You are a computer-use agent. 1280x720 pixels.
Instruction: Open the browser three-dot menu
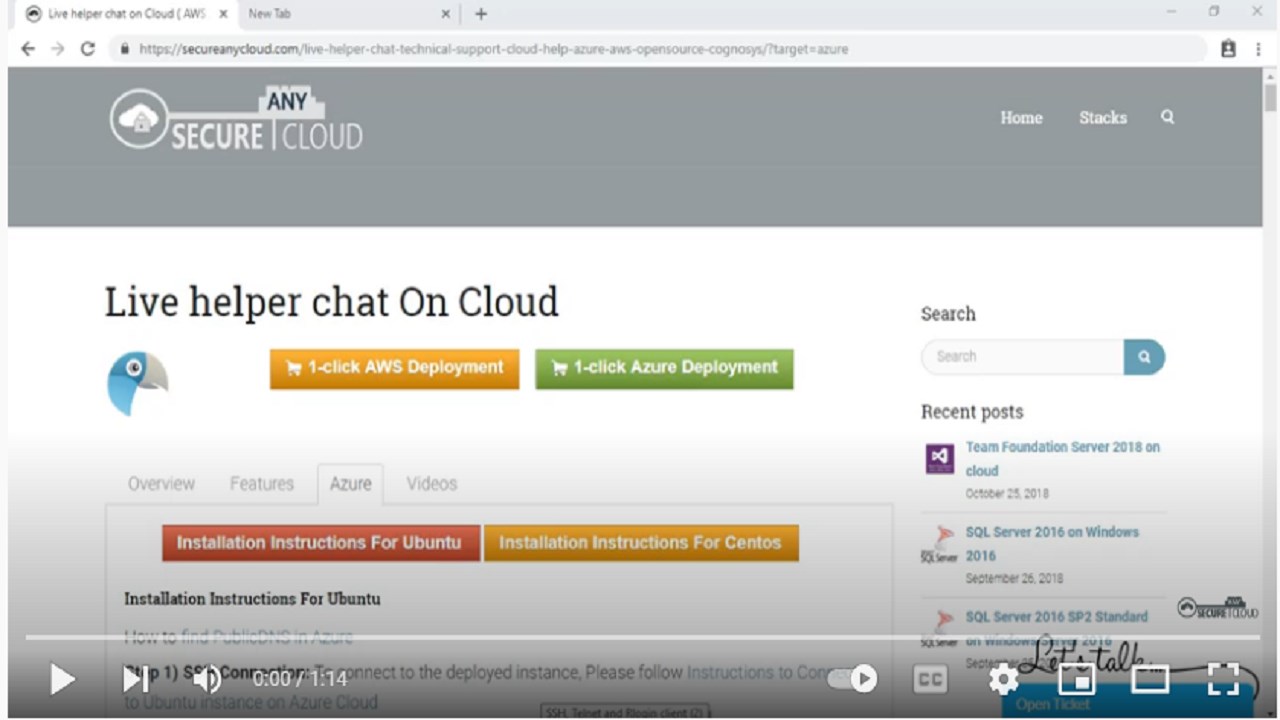(x=1258, y=48)
